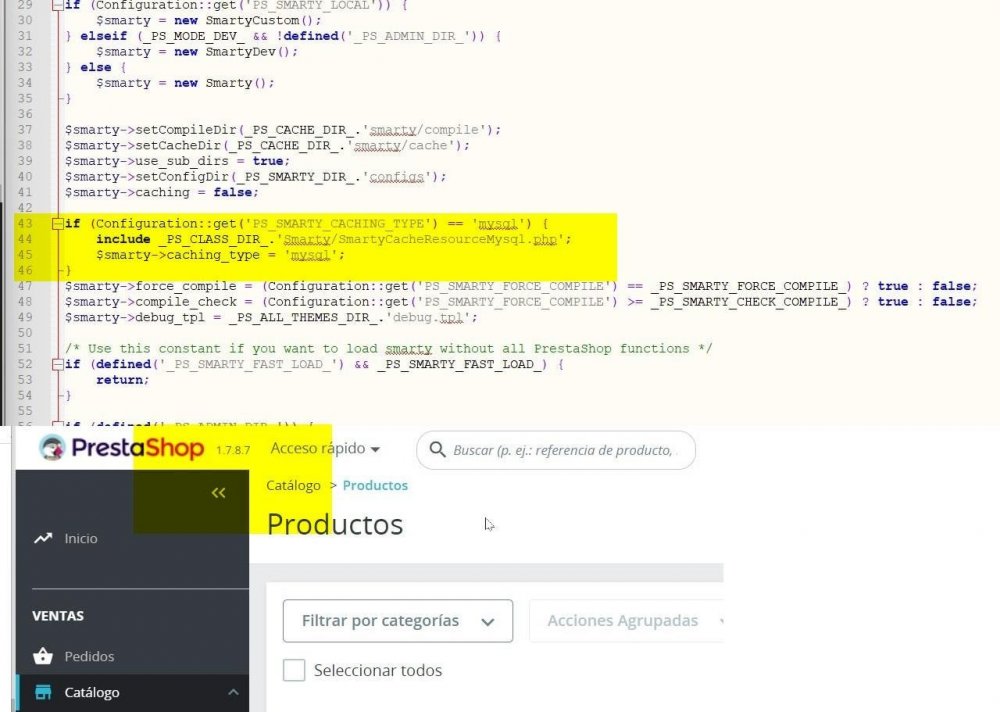
Task: Click the VENTAS section label
Action: [58, 616]
